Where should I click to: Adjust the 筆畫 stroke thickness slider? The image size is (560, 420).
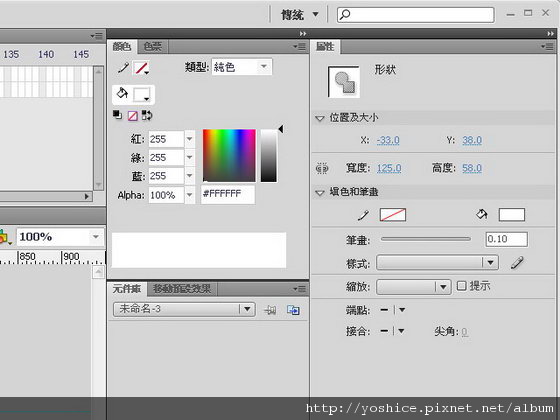(426, 239)
